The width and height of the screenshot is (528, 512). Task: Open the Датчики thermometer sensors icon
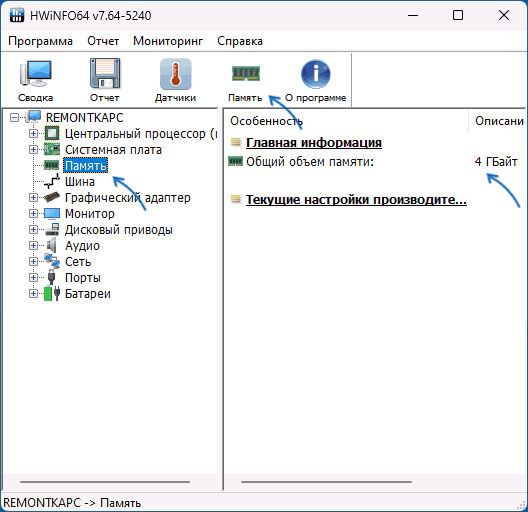(x=175, y=74)
